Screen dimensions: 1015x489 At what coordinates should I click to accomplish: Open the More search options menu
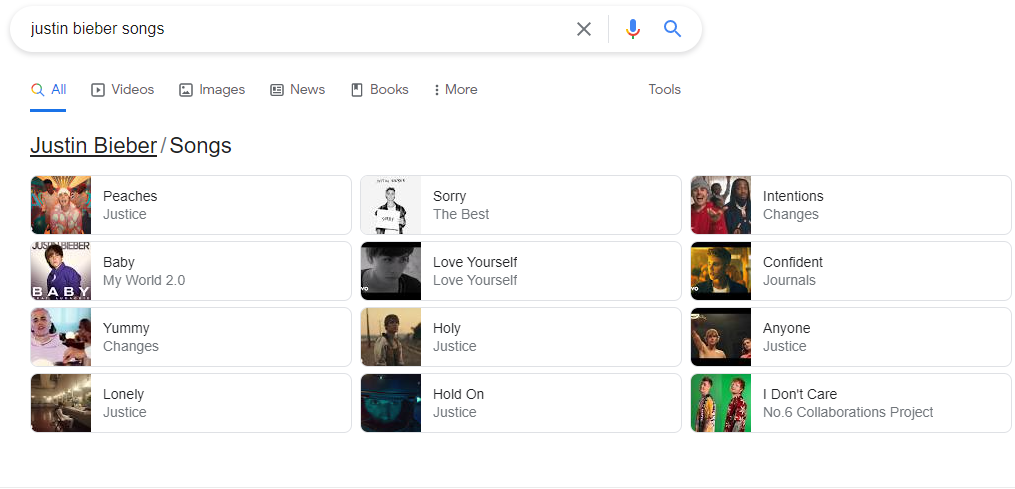455,89
